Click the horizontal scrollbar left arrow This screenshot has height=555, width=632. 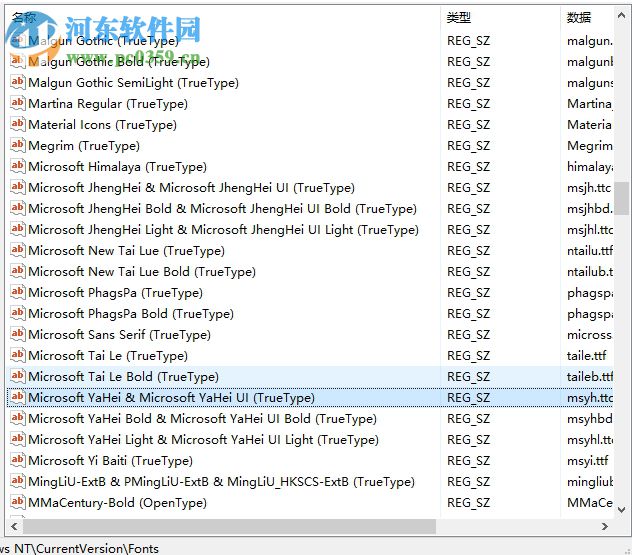coord(15,526)
